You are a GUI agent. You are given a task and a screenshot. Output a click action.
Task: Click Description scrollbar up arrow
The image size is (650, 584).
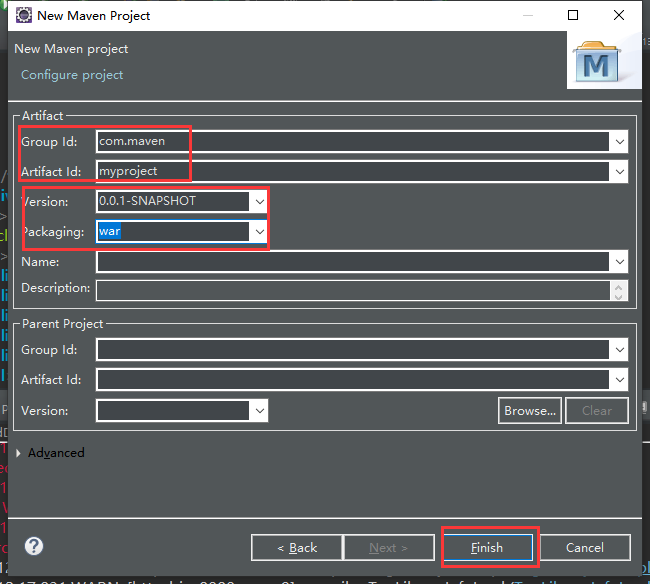619,286
